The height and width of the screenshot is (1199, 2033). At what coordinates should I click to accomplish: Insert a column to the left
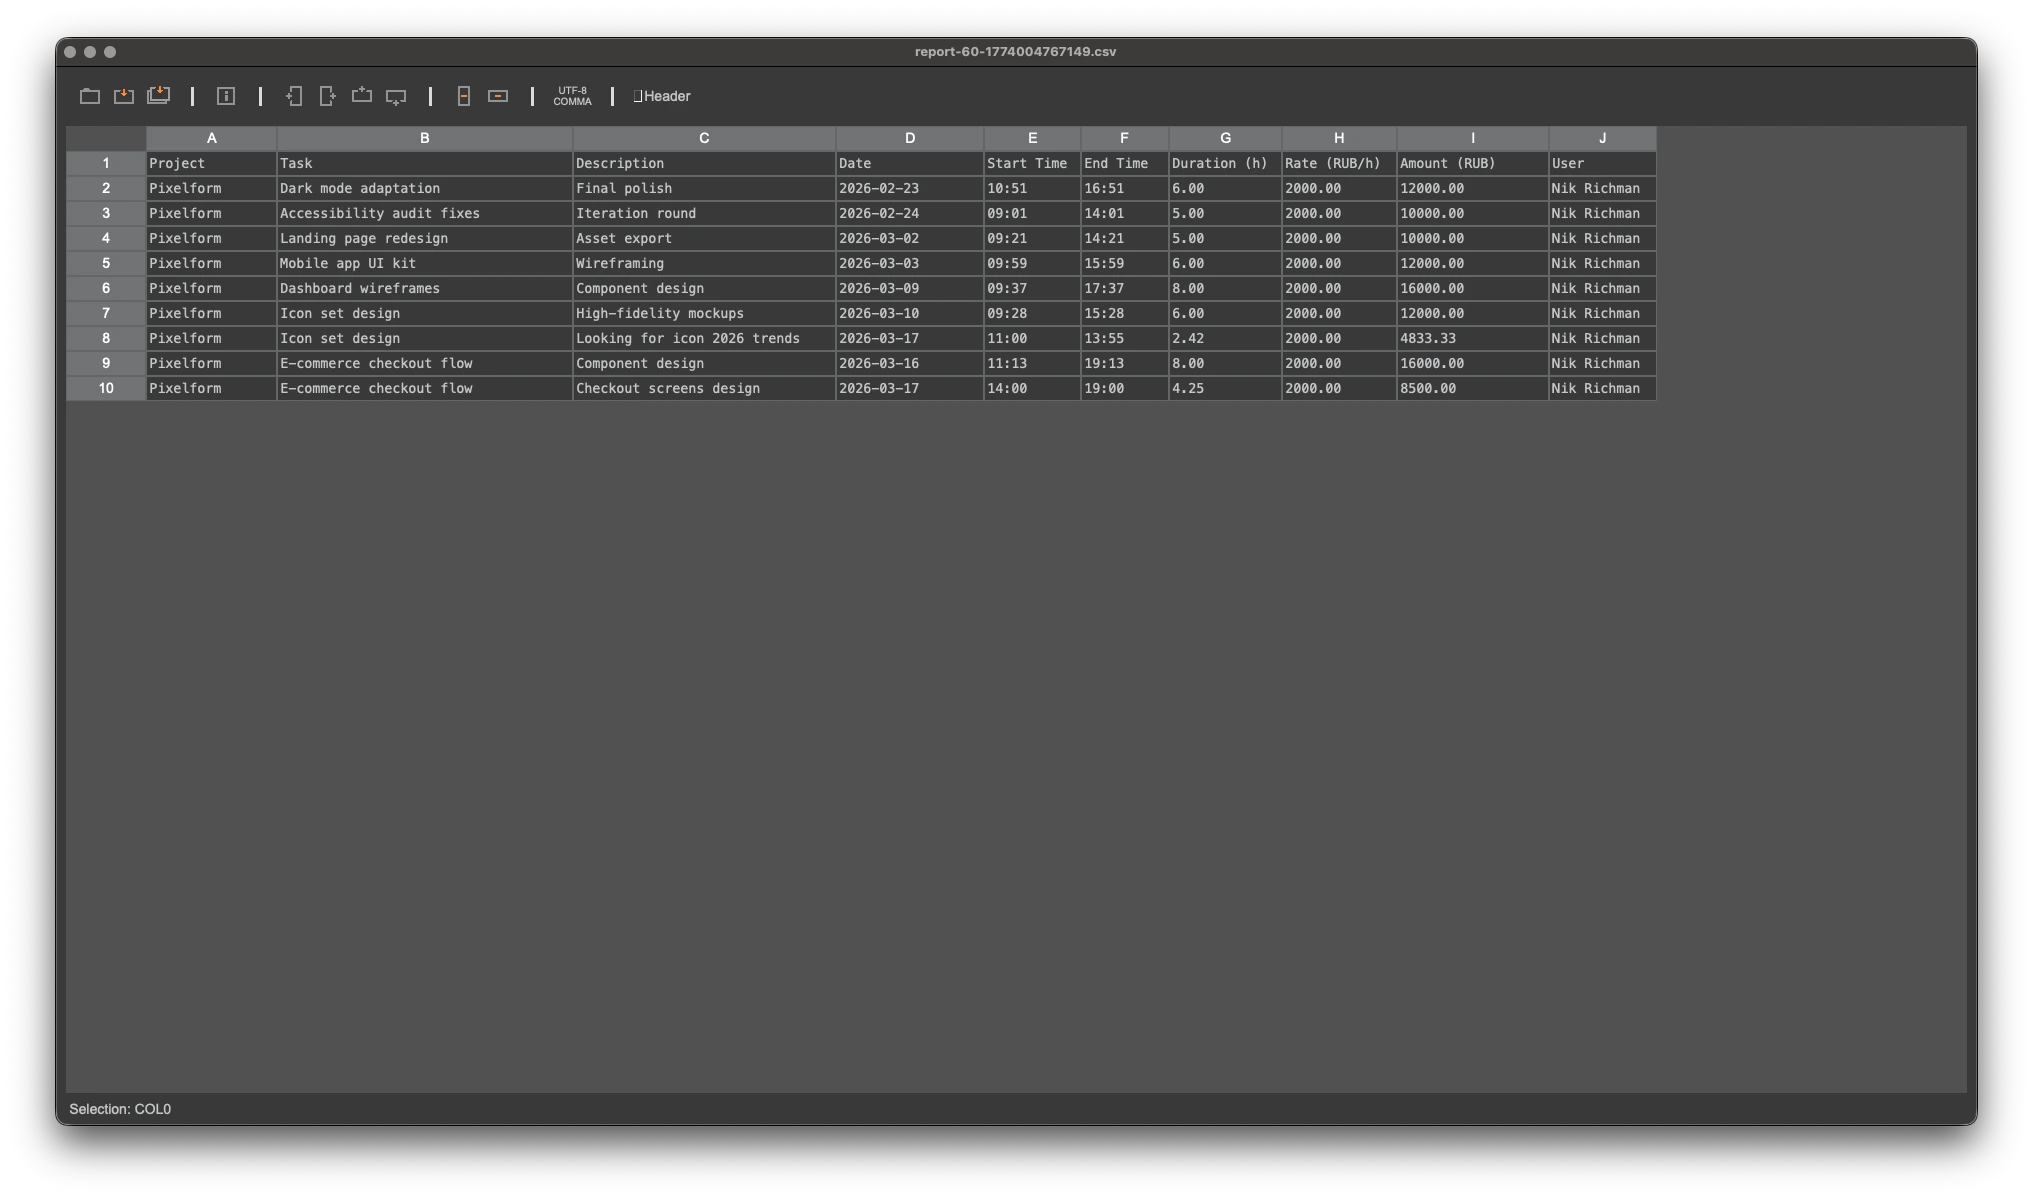[x=294, y=95]
